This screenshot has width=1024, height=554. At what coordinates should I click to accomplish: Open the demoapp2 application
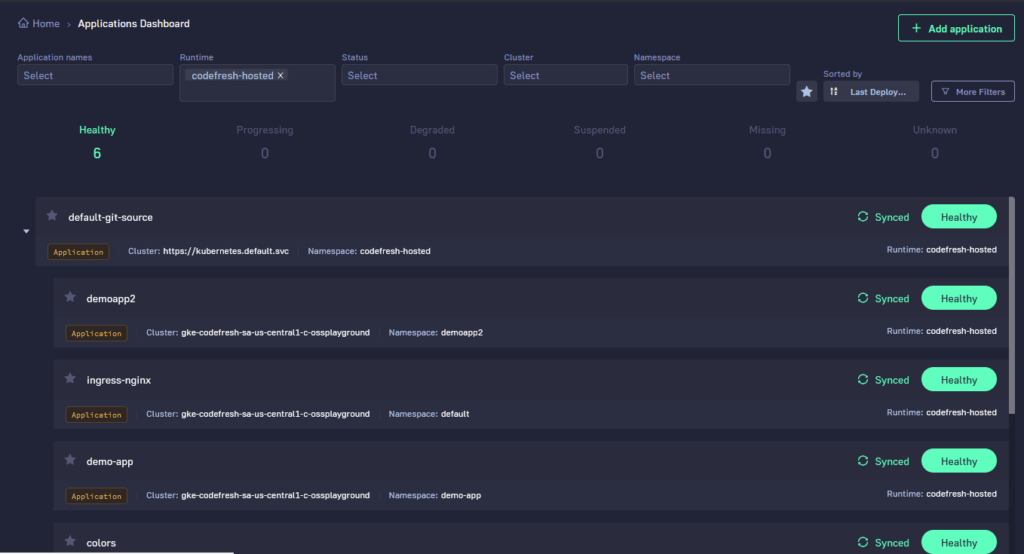tap(111, 299)
